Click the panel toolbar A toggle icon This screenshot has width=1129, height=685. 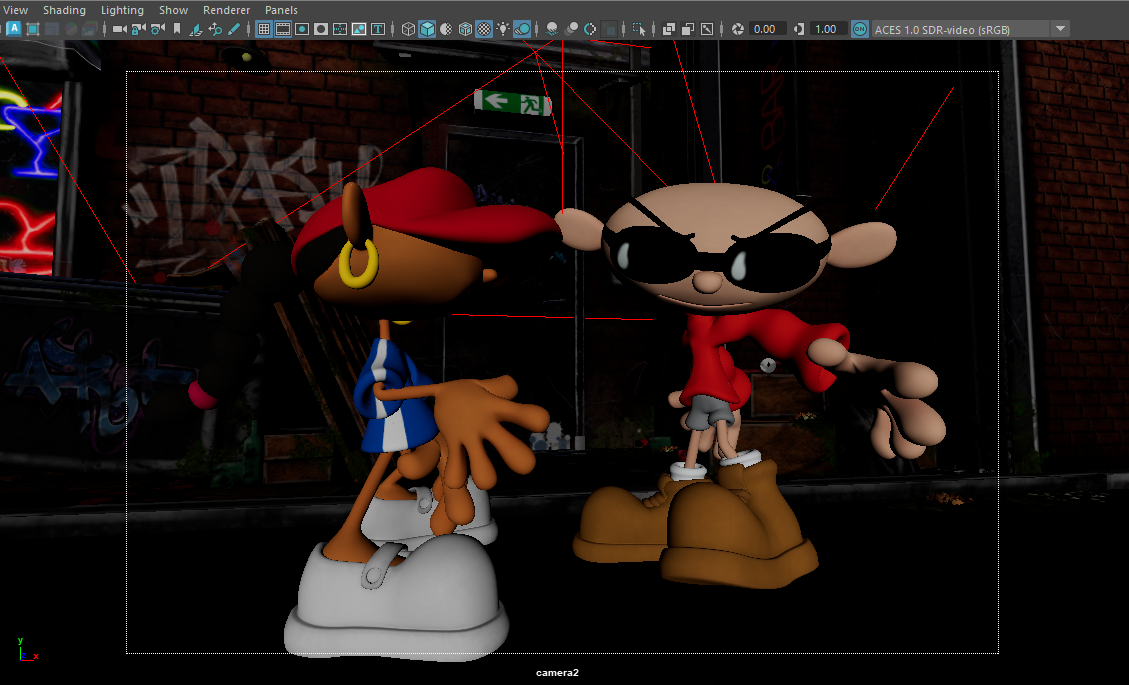(14, 29)
